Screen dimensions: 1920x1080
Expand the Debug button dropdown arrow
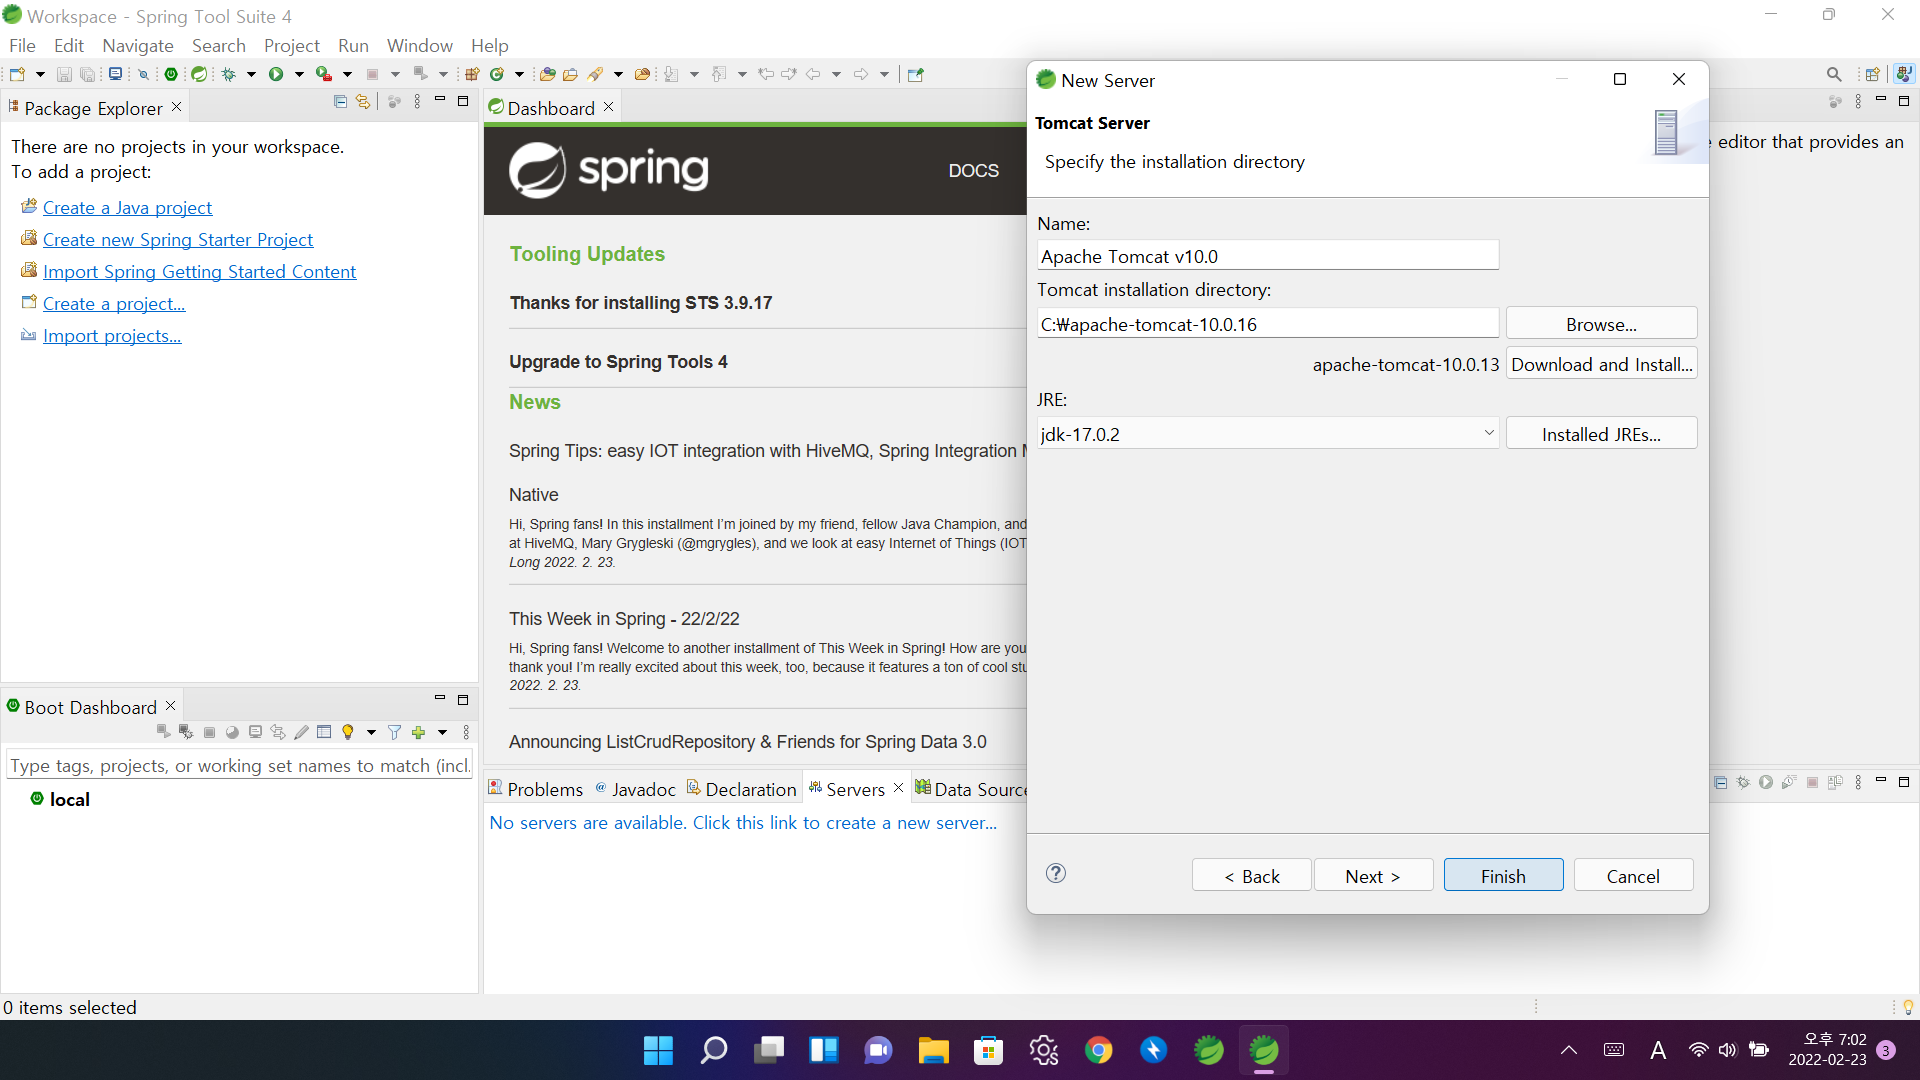[251, 74]
